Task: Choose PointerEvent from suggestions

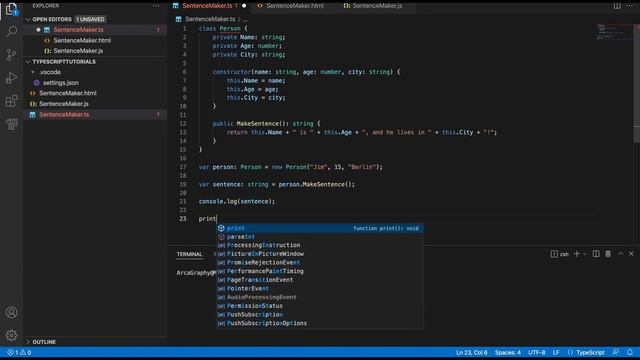Action: tap(320, 289)
